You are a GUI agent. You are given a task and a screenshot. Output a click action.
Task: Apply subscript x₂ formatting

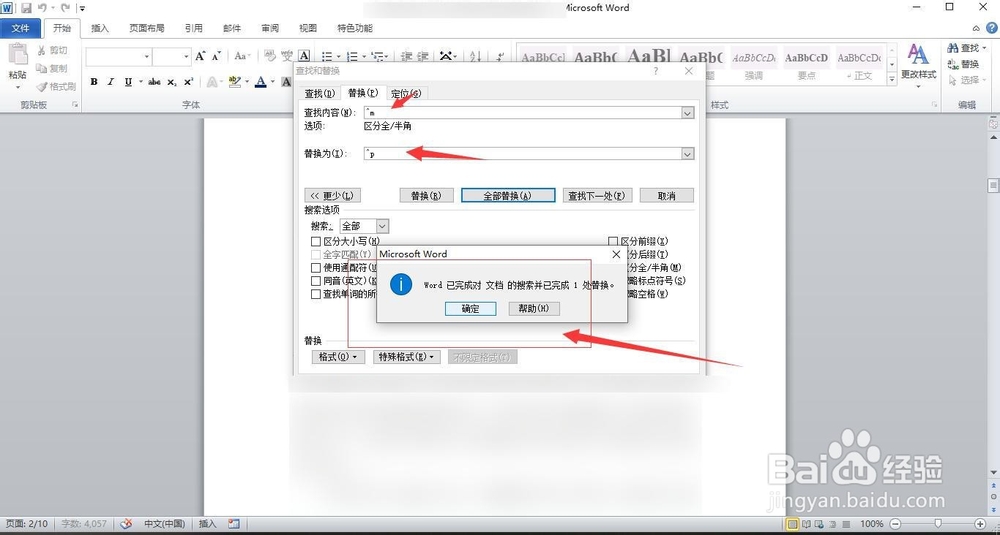172,82
